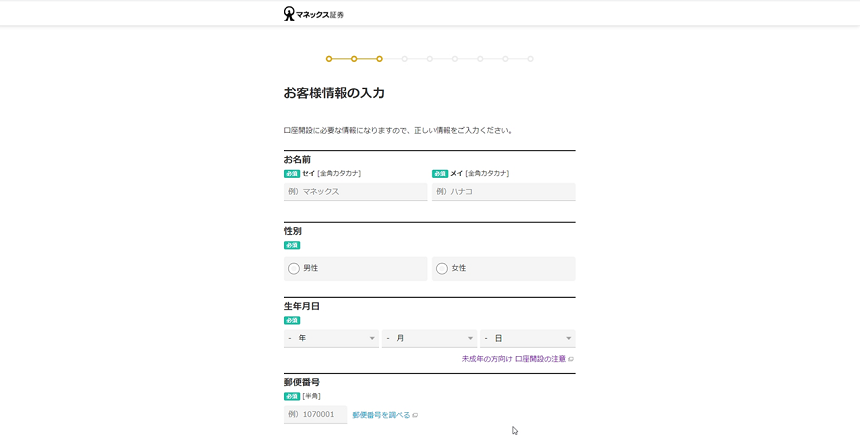The width and height of the screenshot is (860, 439).
Task: Select the 女性 radio button
Action: click(442, 269)
